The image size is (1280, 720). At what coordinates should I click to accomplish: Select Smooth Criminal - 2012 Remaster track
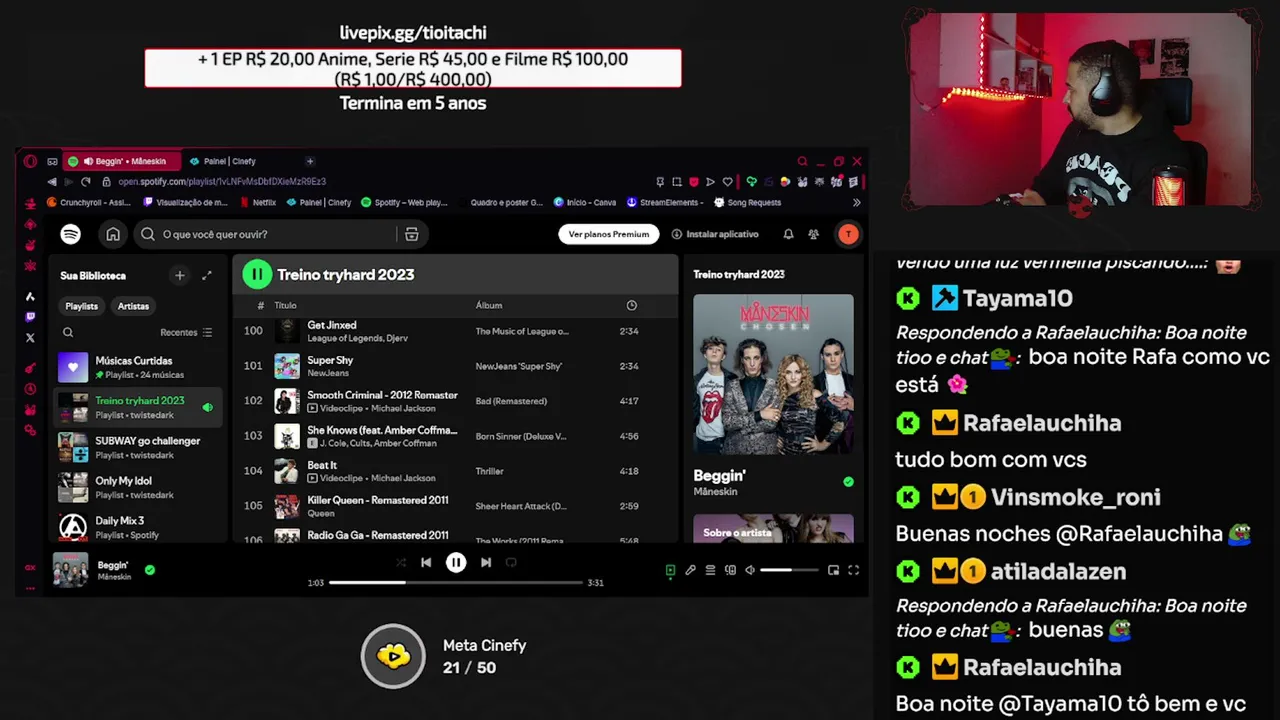[x=455, y=401]
